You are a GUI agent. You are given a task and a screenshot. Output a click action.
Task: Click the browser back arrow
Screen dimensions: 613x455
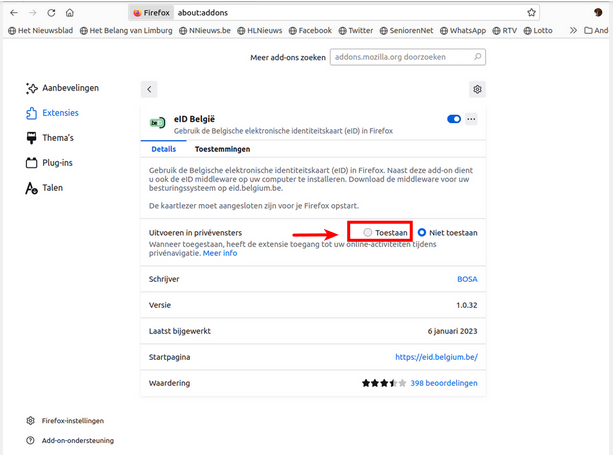pyautogui.click(x=14, y=13)
